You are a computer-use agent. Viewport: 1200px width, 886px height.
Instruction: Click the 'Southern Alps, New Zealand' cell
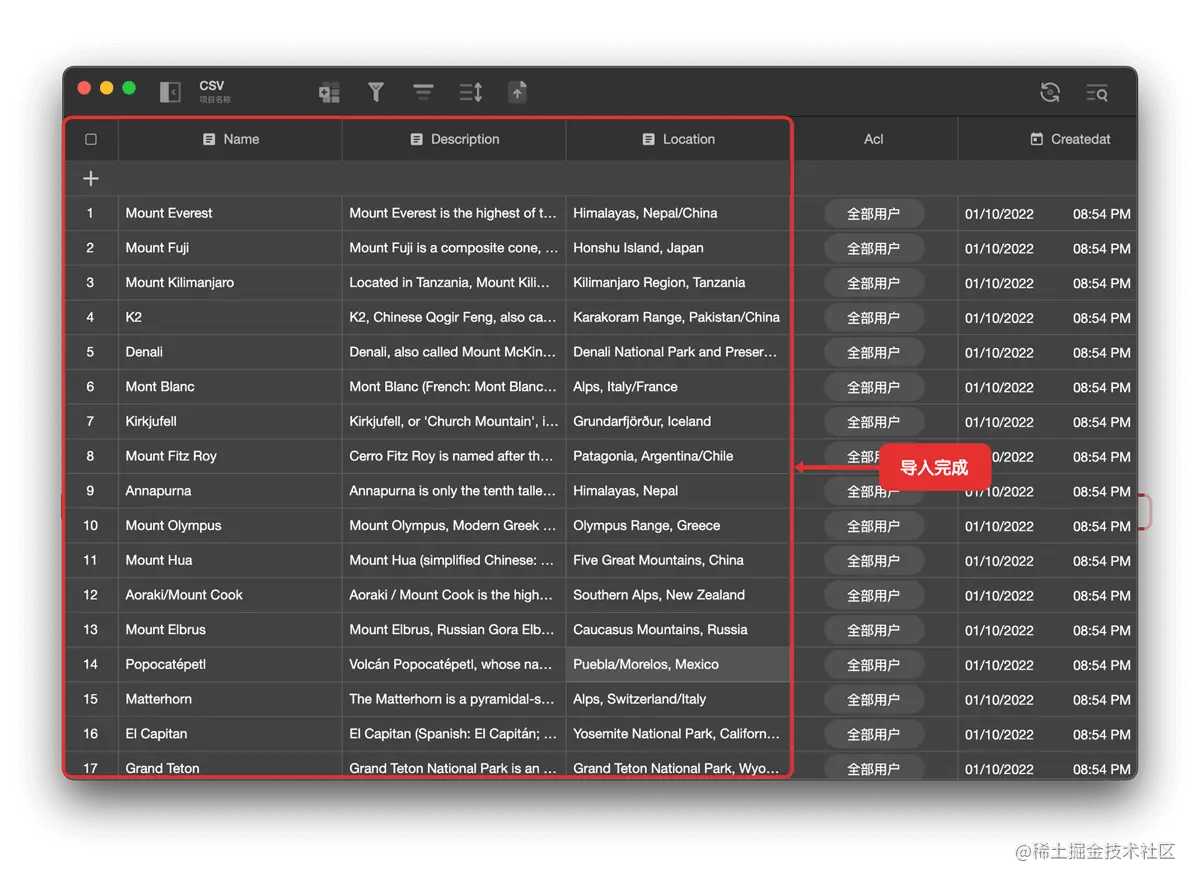[678, 595]
